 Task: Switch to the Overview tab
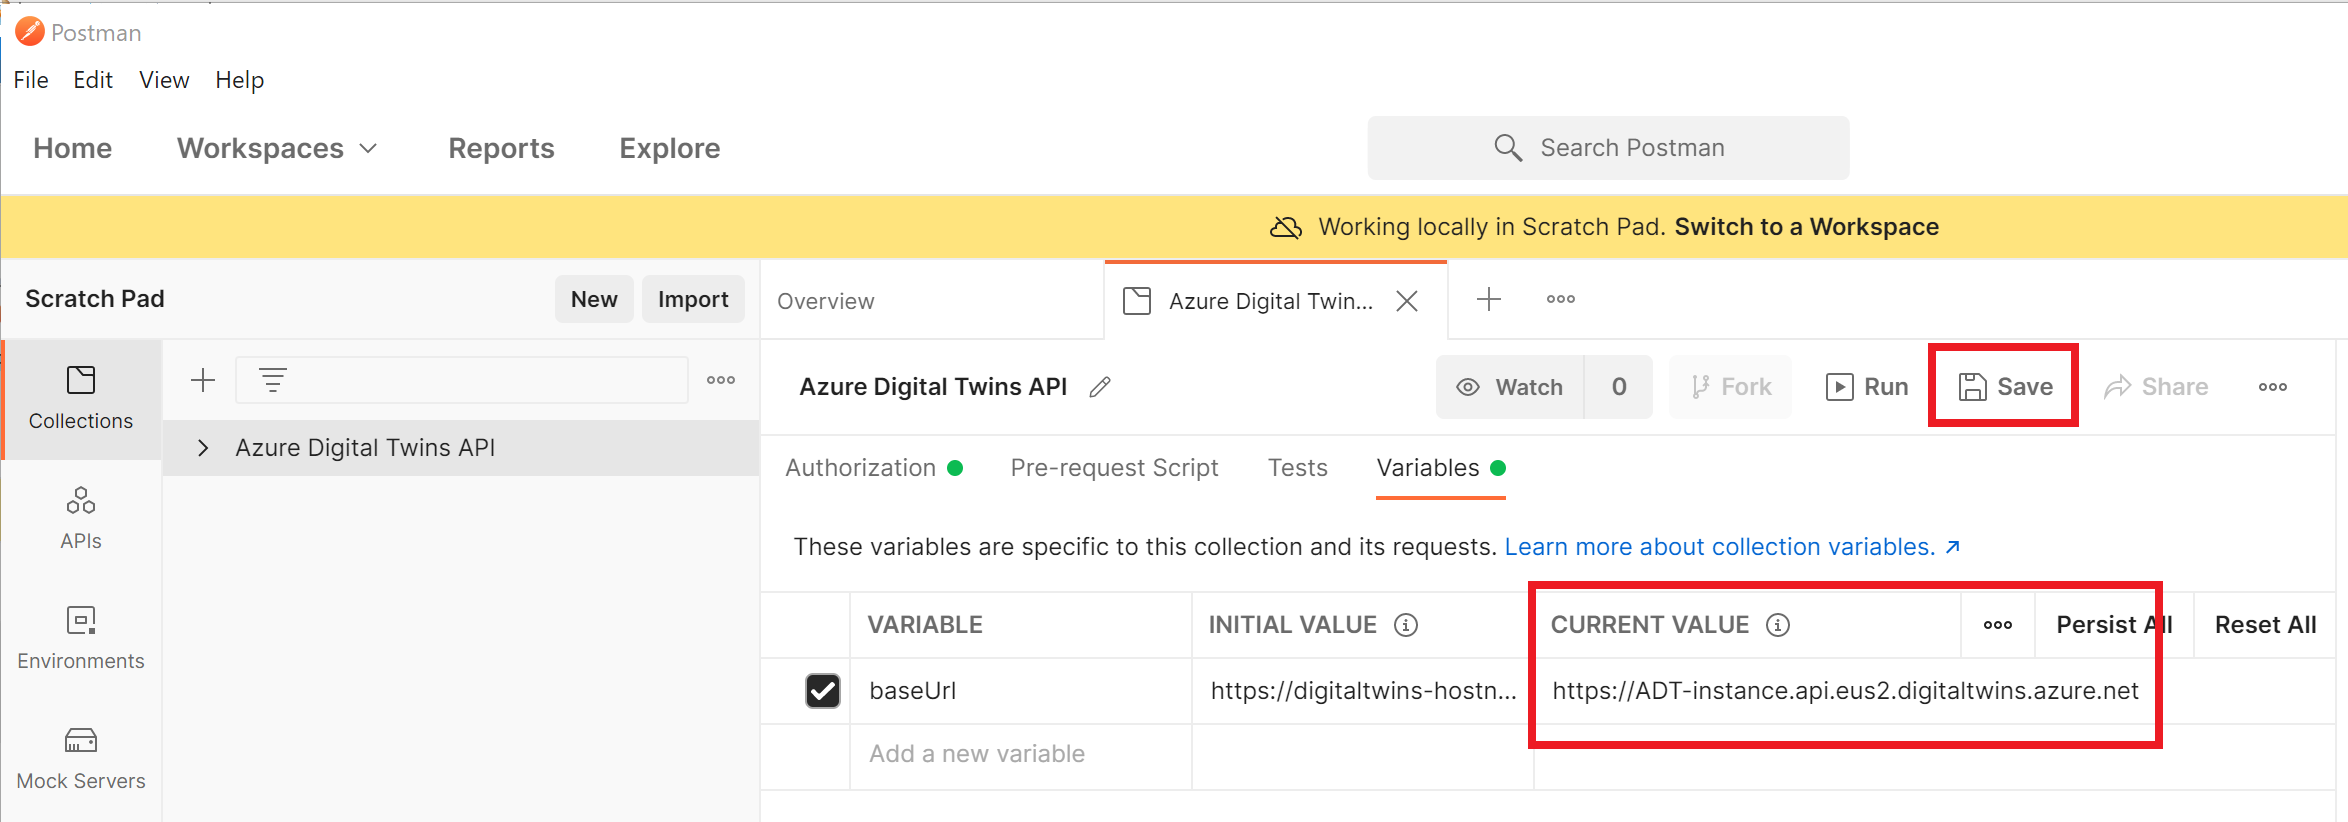coord(826,301)
